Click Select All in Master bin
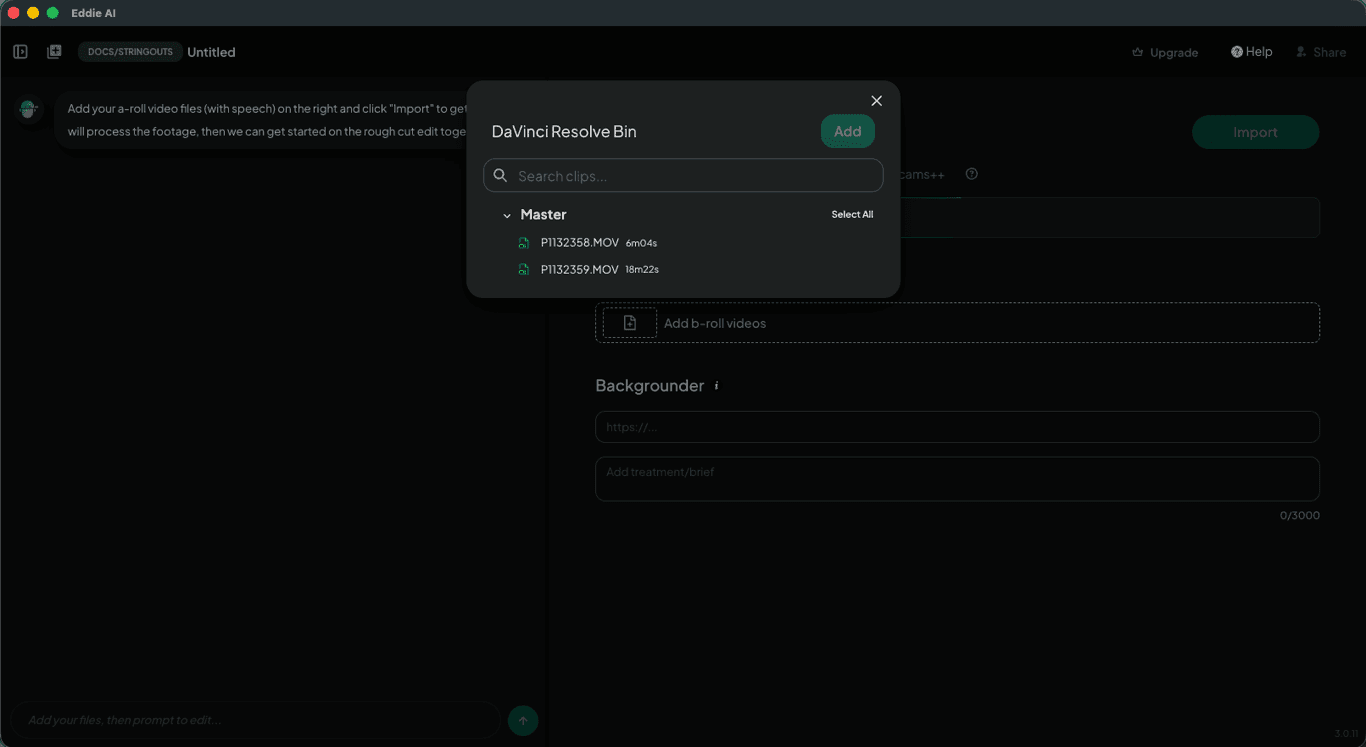This screenshot has width=1366, height=747. [x=852, y=215]
